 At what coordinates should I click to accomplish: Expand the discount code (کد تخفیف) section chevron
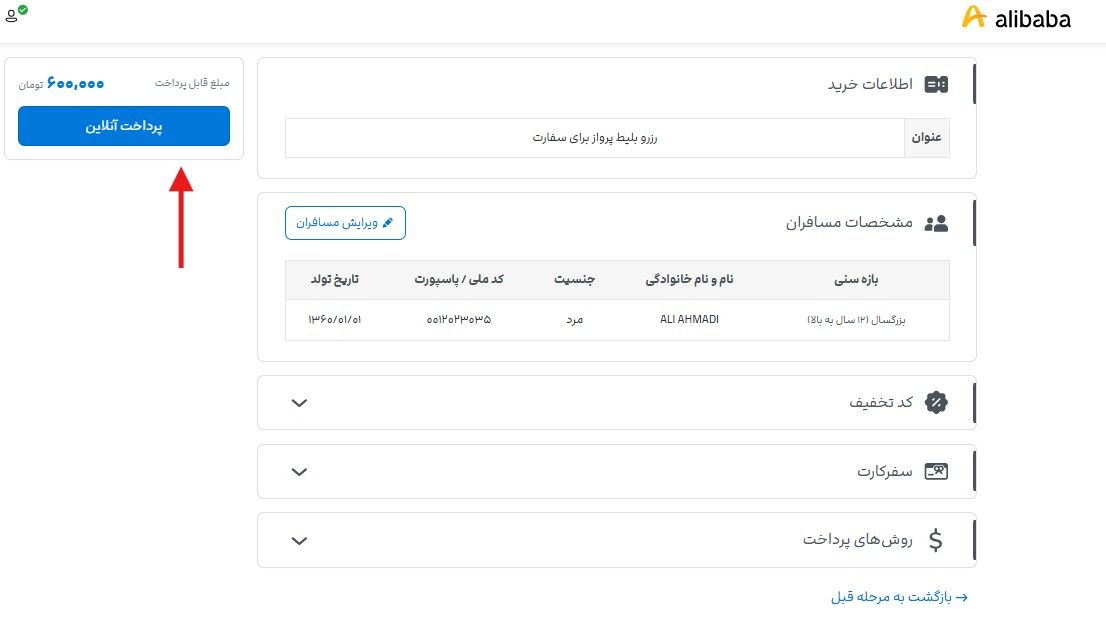(299, 403)
